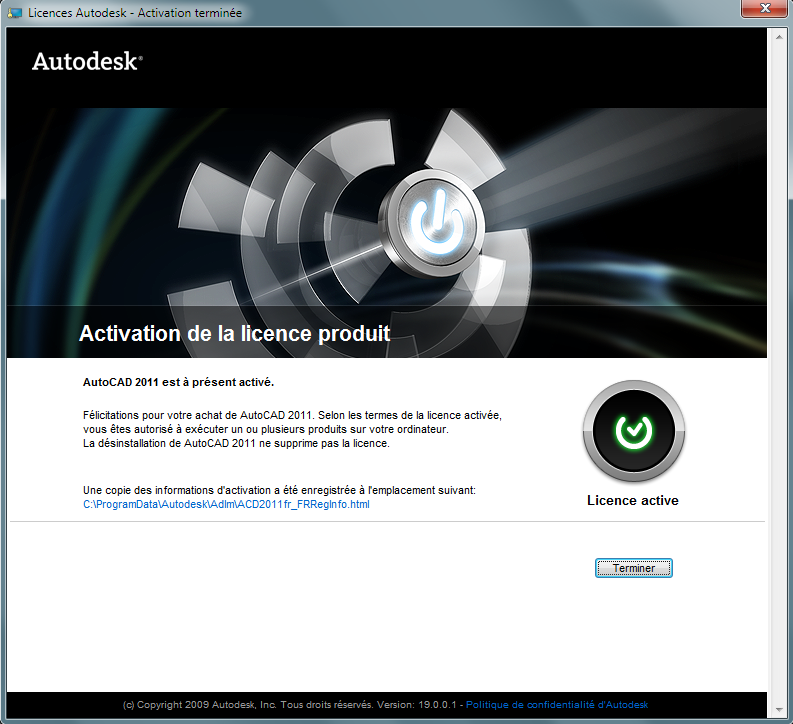
Task: Click the Terminer button
Action: [633, 568]
